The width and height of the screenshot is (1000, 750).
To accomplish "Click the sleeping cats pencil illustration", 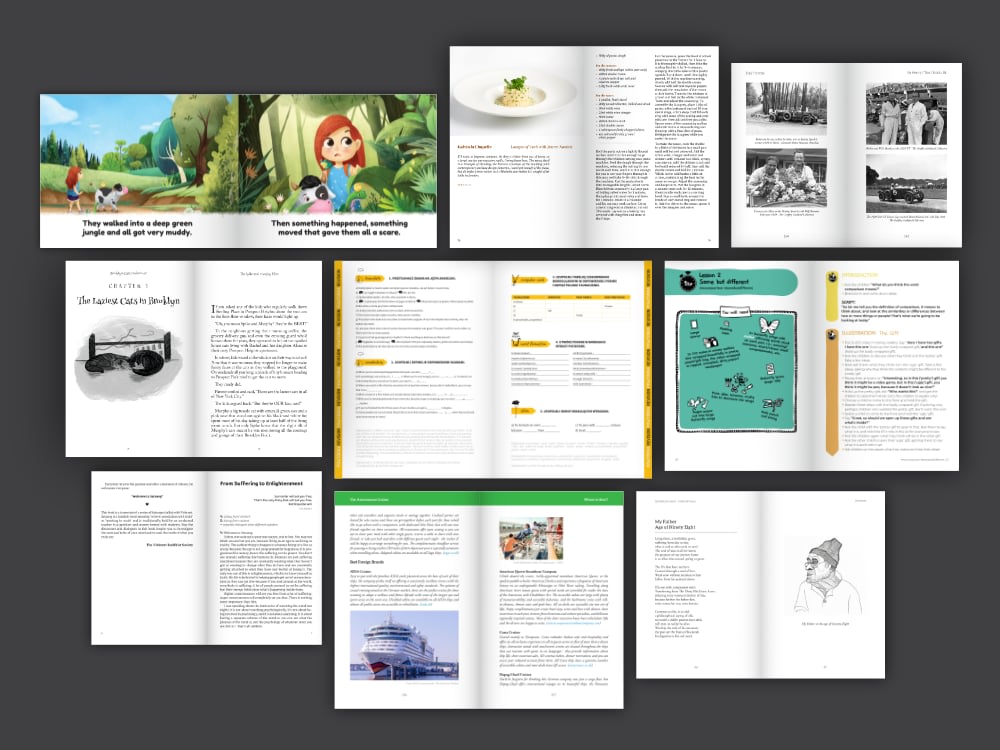I will coord(128,357).
